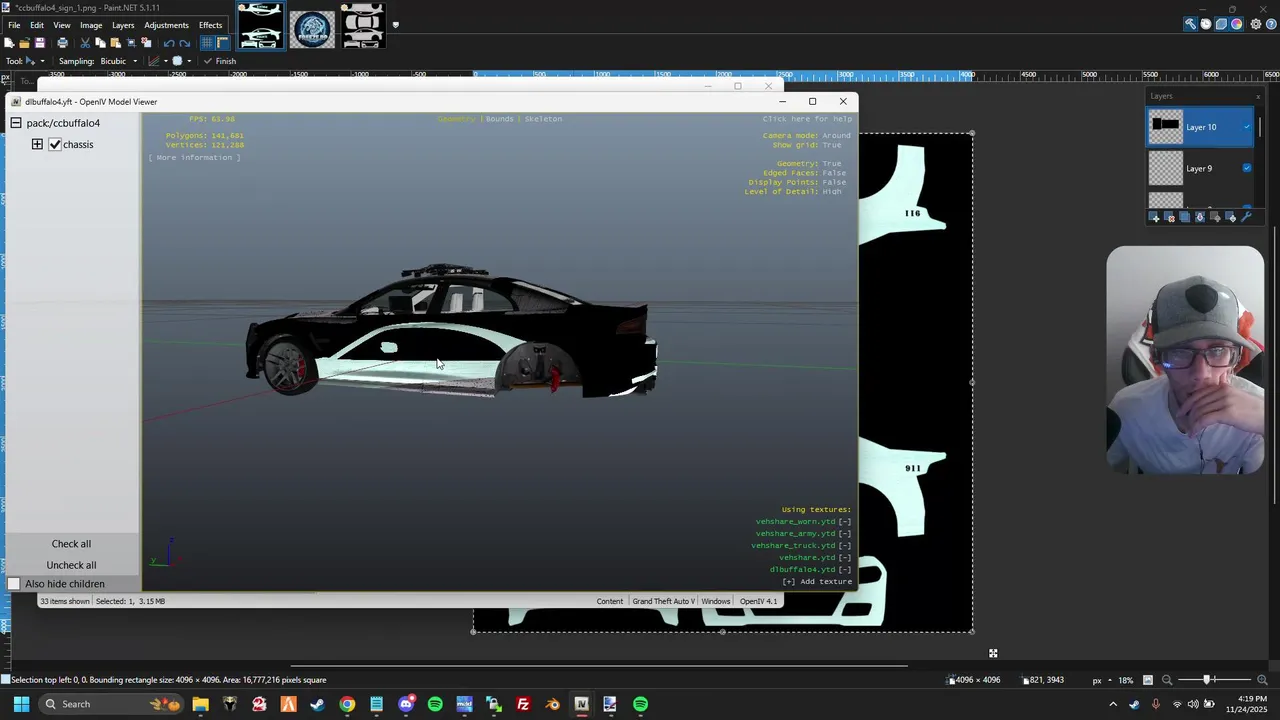Close the Layers panel with x
The height and width of the screenshot is (720, 1280).
pos(1258,96)
